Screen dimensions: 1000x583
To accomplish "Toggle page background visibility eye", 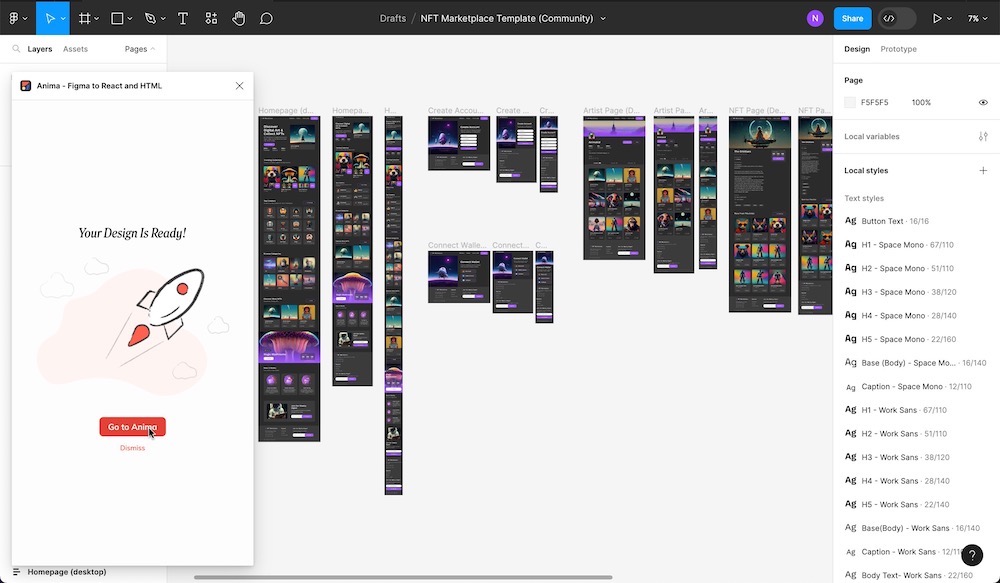I will pyautogui.click(x=983, y=102).
